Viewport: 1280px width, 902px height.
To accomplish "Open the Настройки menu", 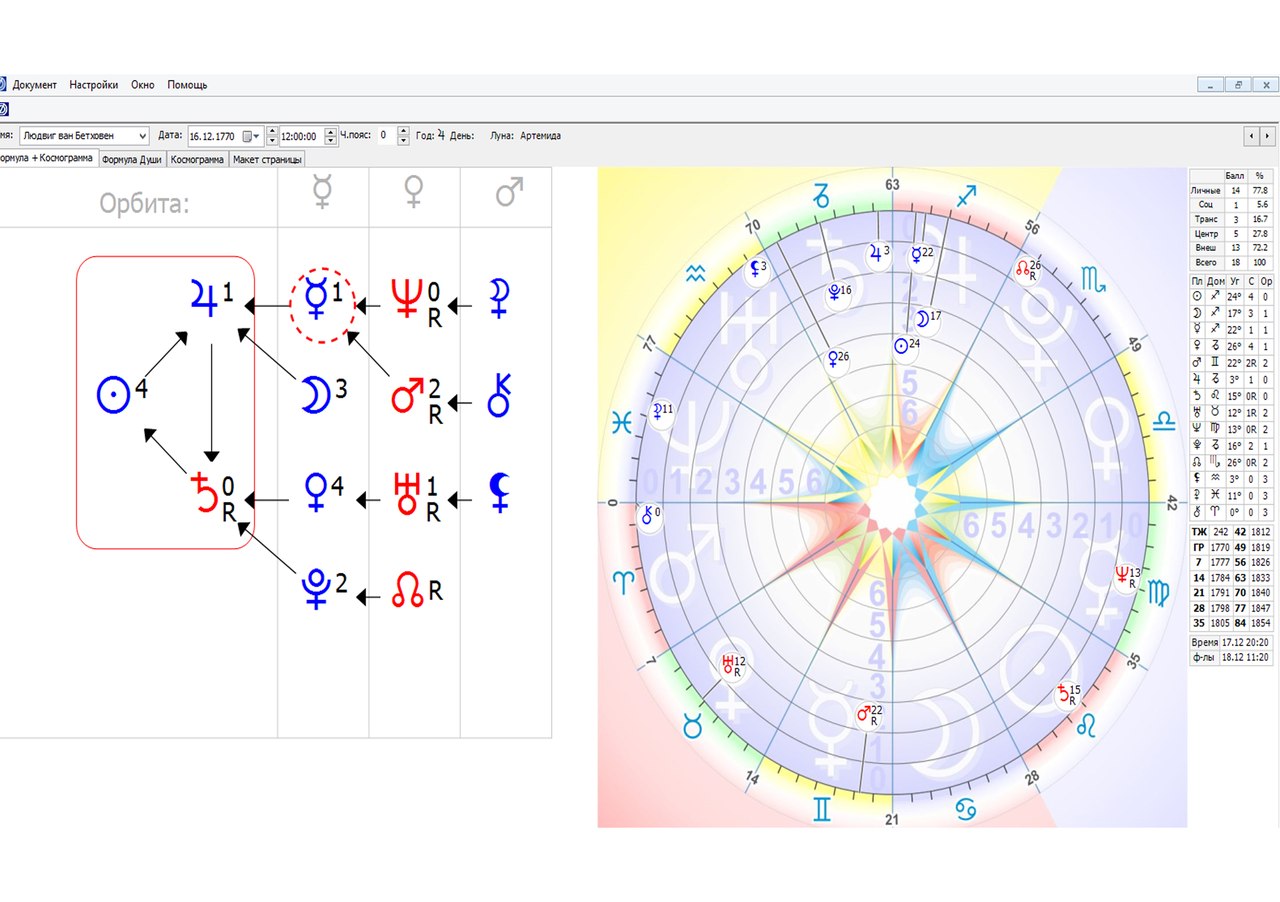I will pos(93,85).
